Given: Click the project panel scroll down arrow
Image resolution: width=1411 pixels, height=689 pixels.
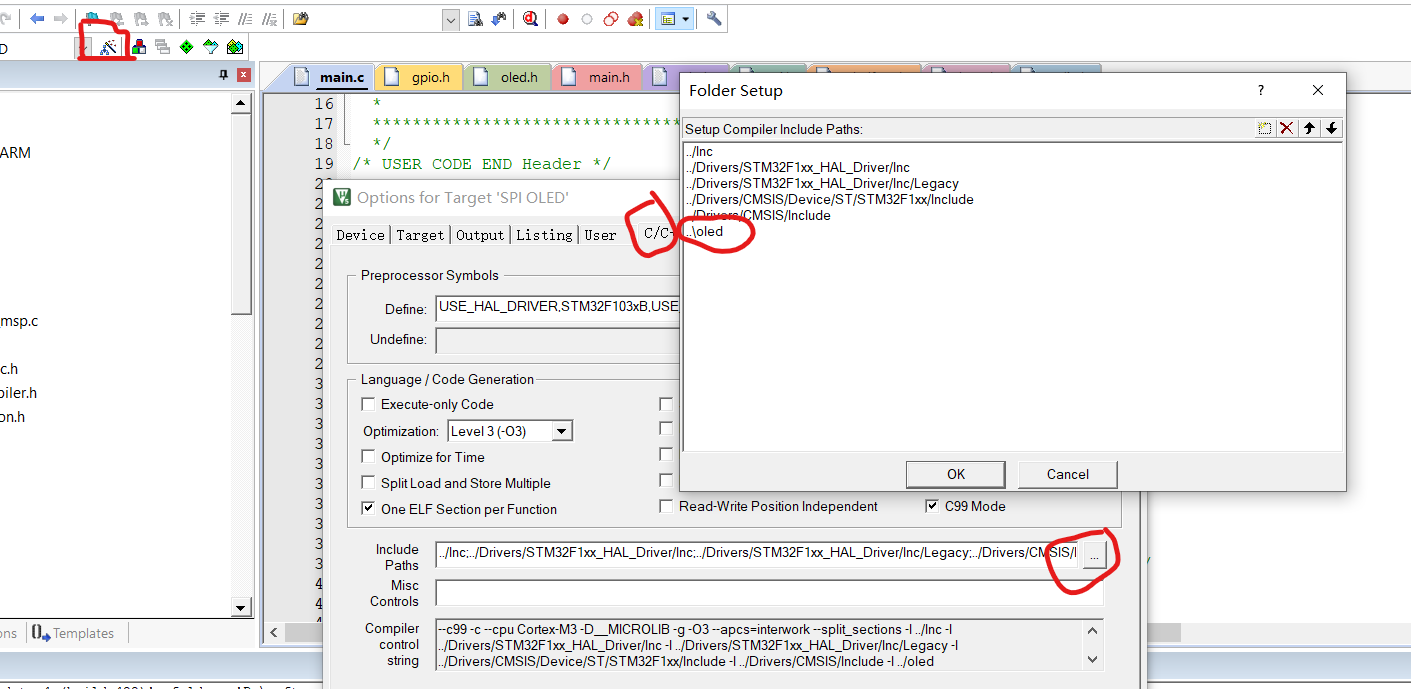Looking at the screenshot, I should click(241, 606).
